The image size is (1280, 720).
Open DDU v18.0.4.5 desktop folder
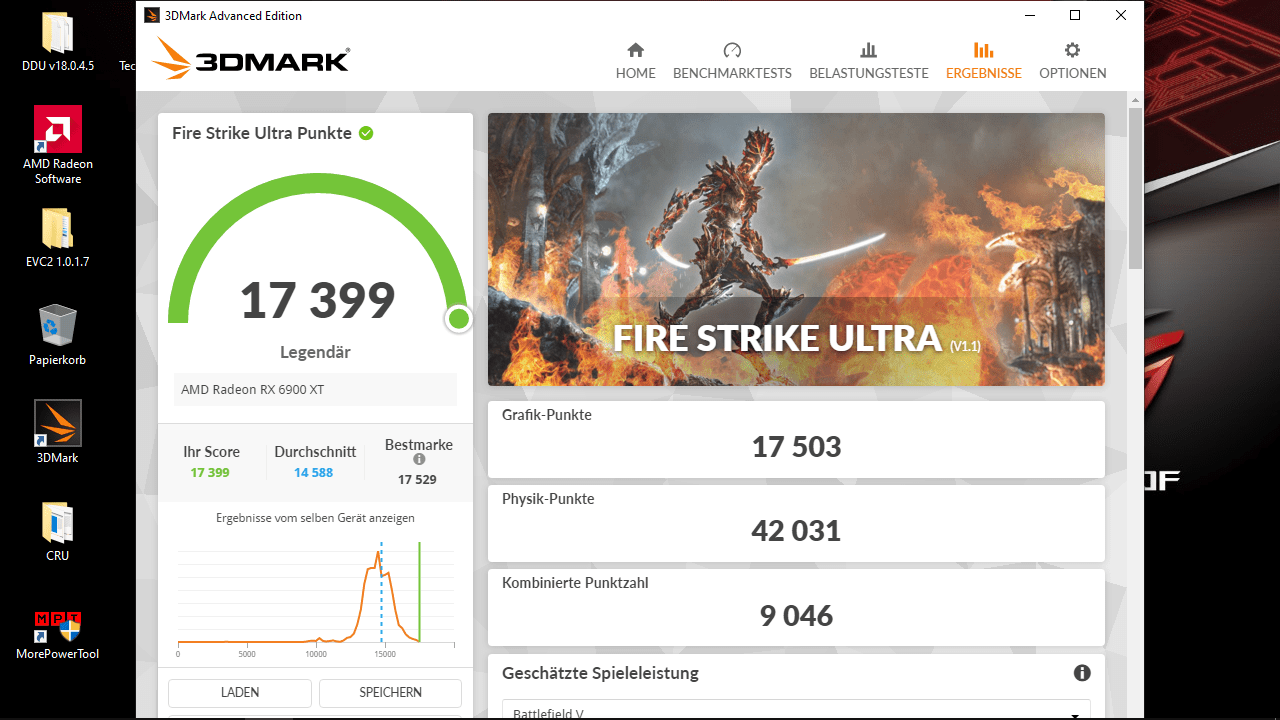tap(58, 43)
